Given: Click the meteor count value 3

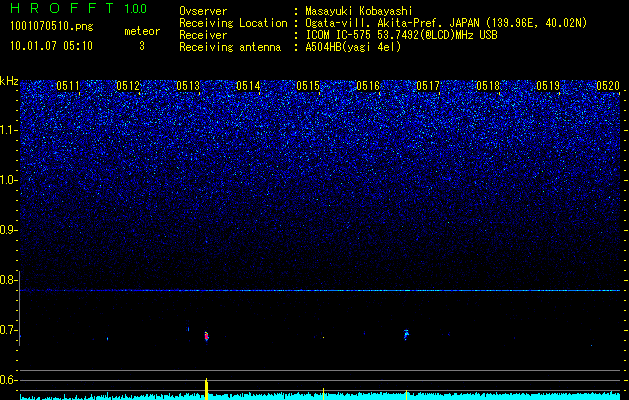Looking at the screenshot, I should click(x=142, y=46).
